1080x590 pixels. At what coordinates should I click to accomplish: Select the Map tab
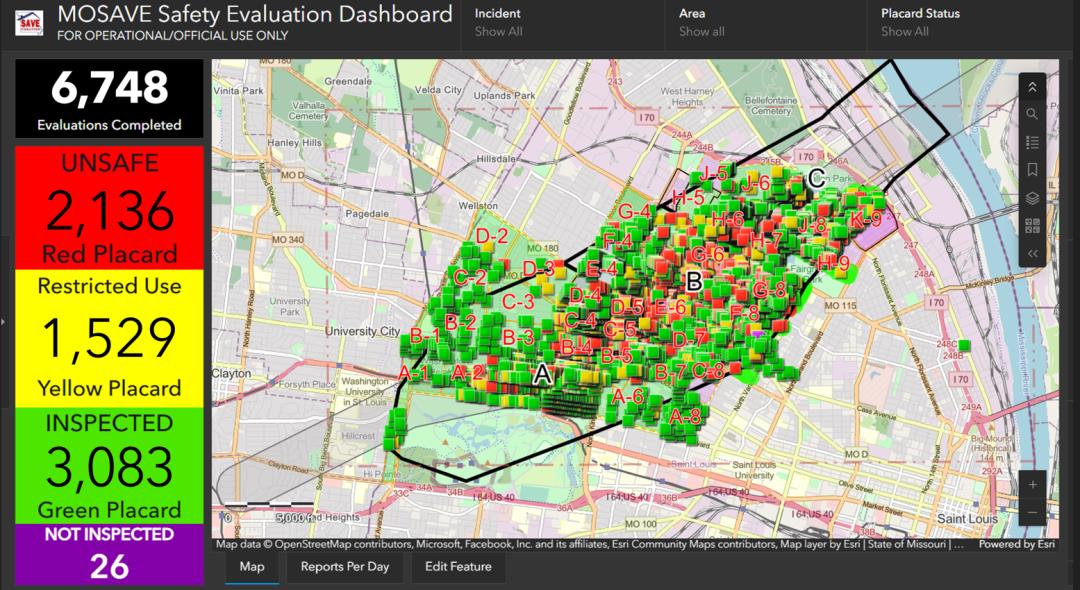(x=251, y=567)
